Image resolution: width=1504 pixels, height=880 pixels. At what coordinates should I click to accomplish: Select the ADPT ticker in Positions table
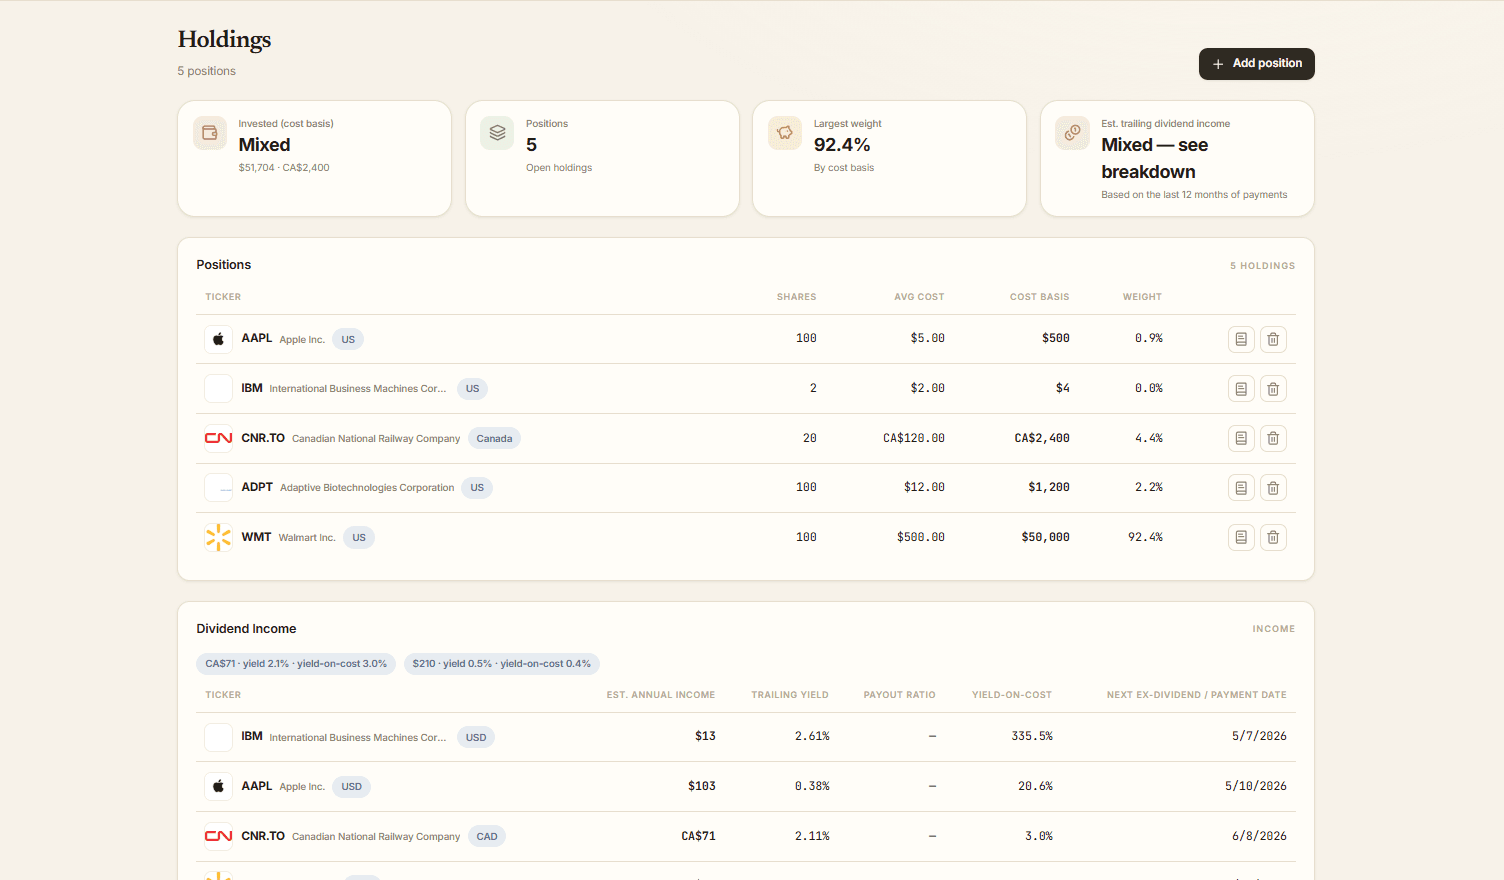click(x=257, y=487)
